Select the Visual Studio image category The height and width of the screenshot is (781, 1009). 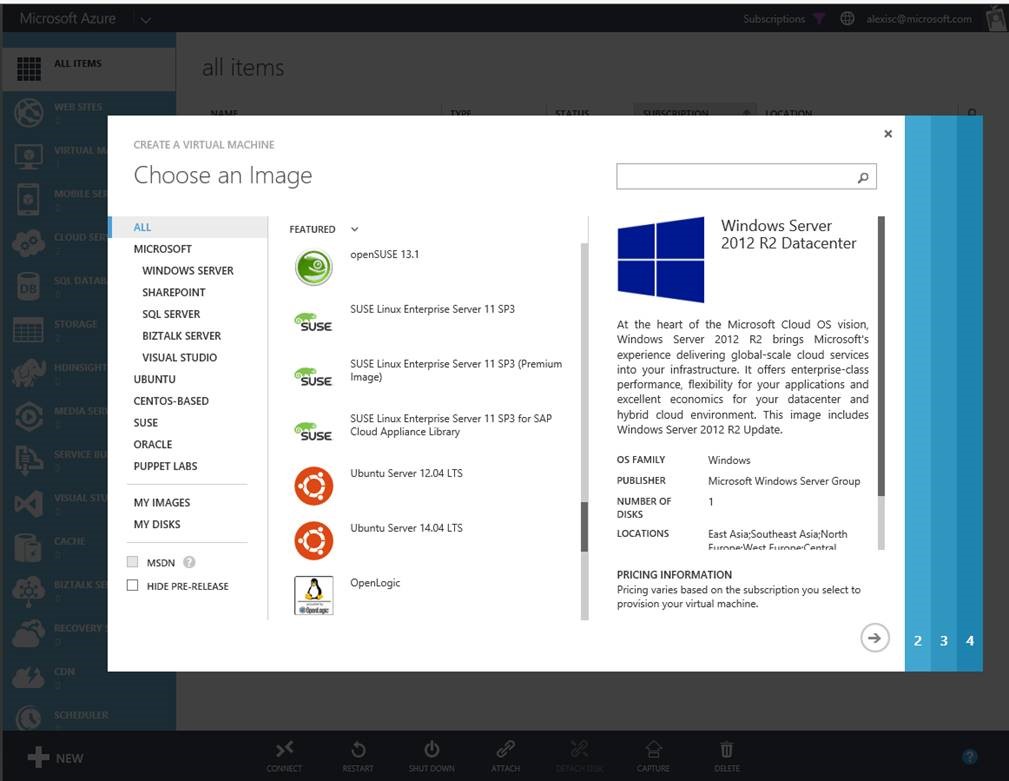click(180, 358)
